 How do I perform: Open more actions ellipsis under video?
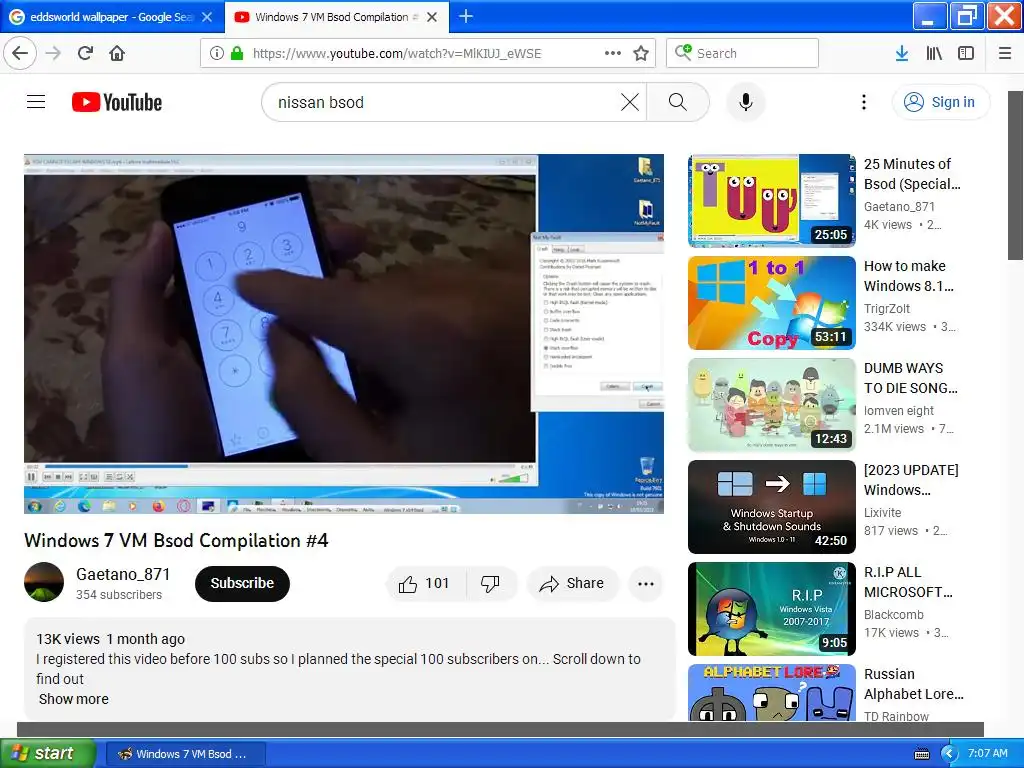(645, 584)
